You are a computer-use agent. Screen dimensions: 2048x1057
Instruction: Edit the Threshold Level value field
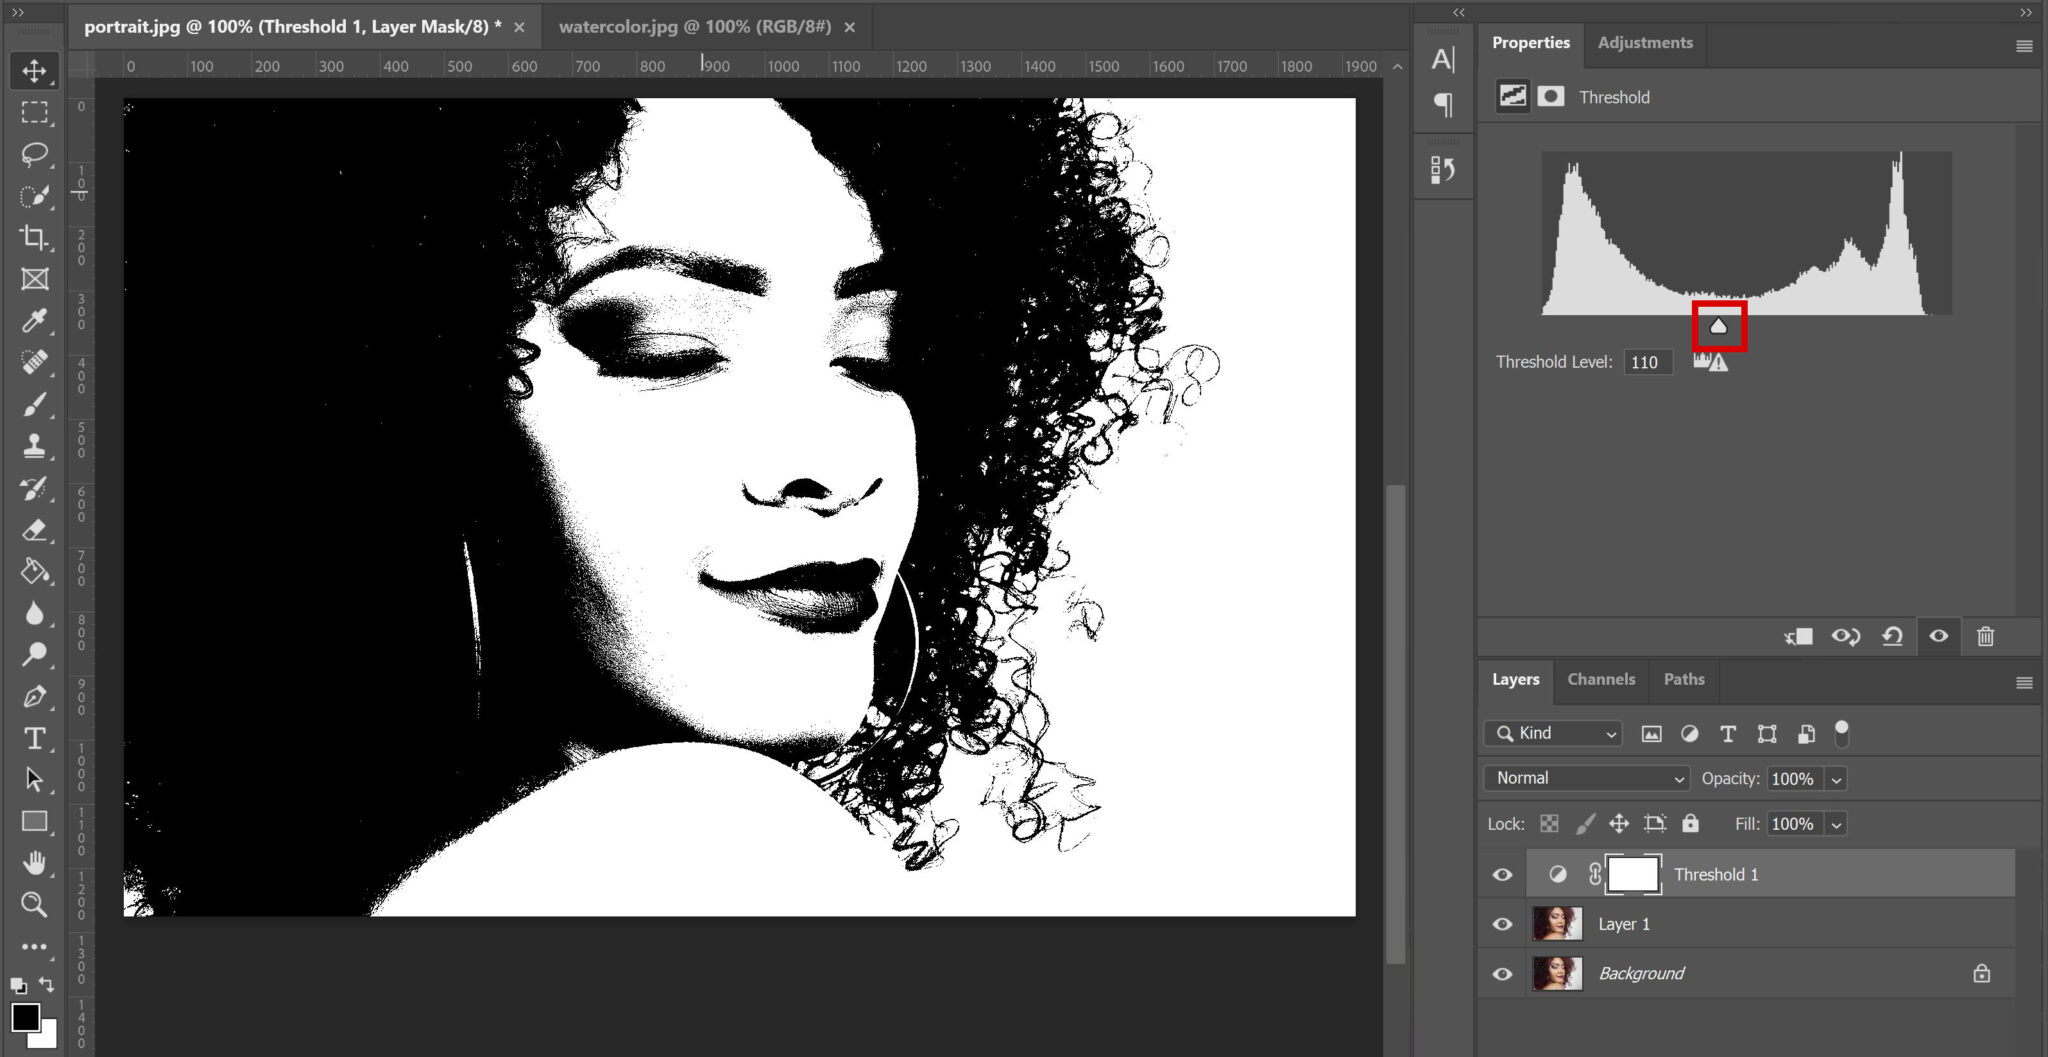tap(1648, 362)
